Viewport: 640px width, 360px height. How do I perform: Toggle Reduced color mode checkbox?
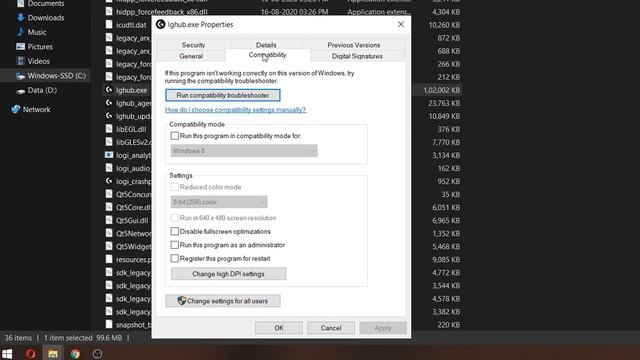pos(175,187)
